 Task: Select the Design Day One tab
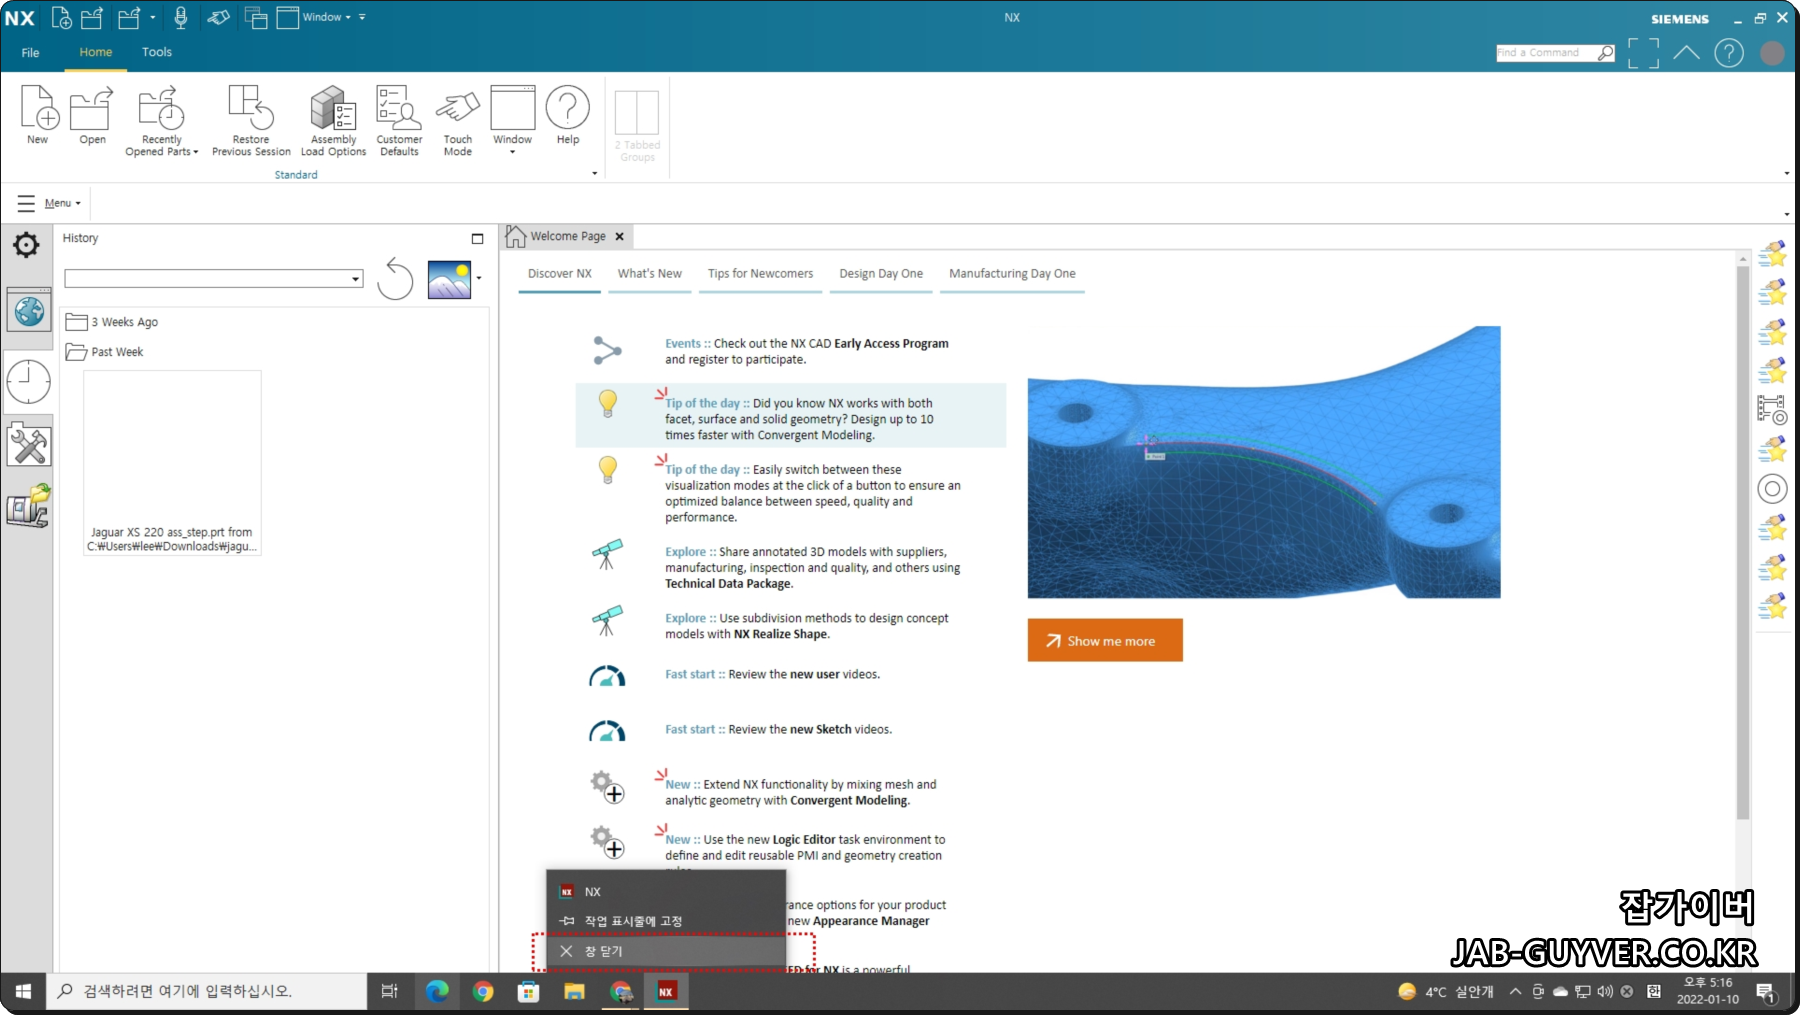881,274
